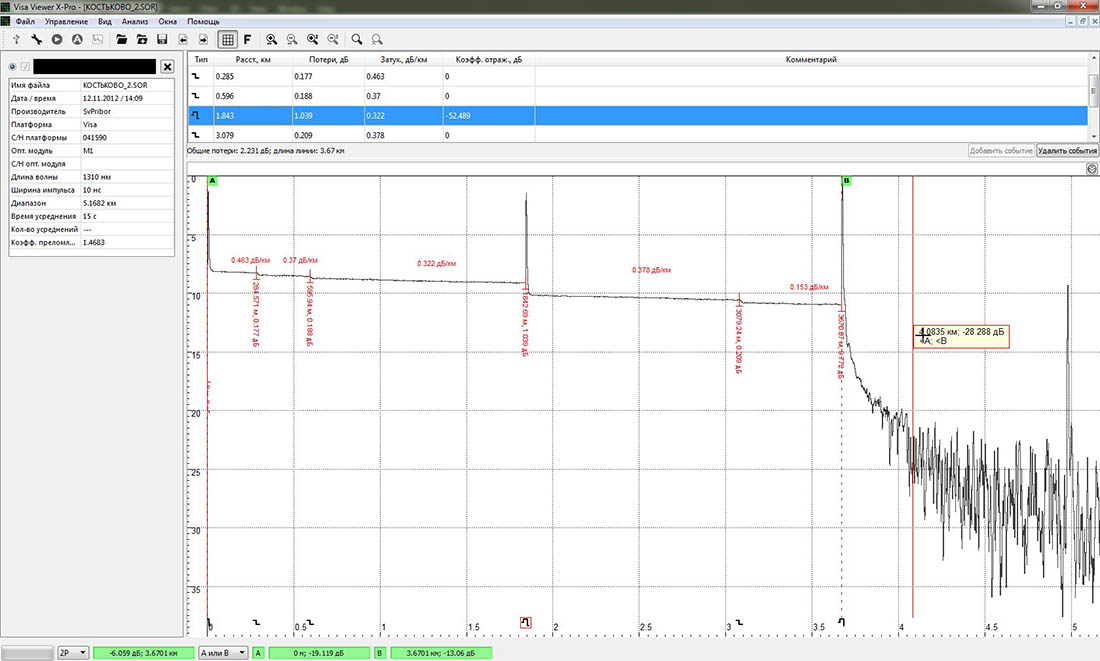Screen dimensions: 1100x661
Task: Toggle the grid display toolbar button
Action: (227, 39)
